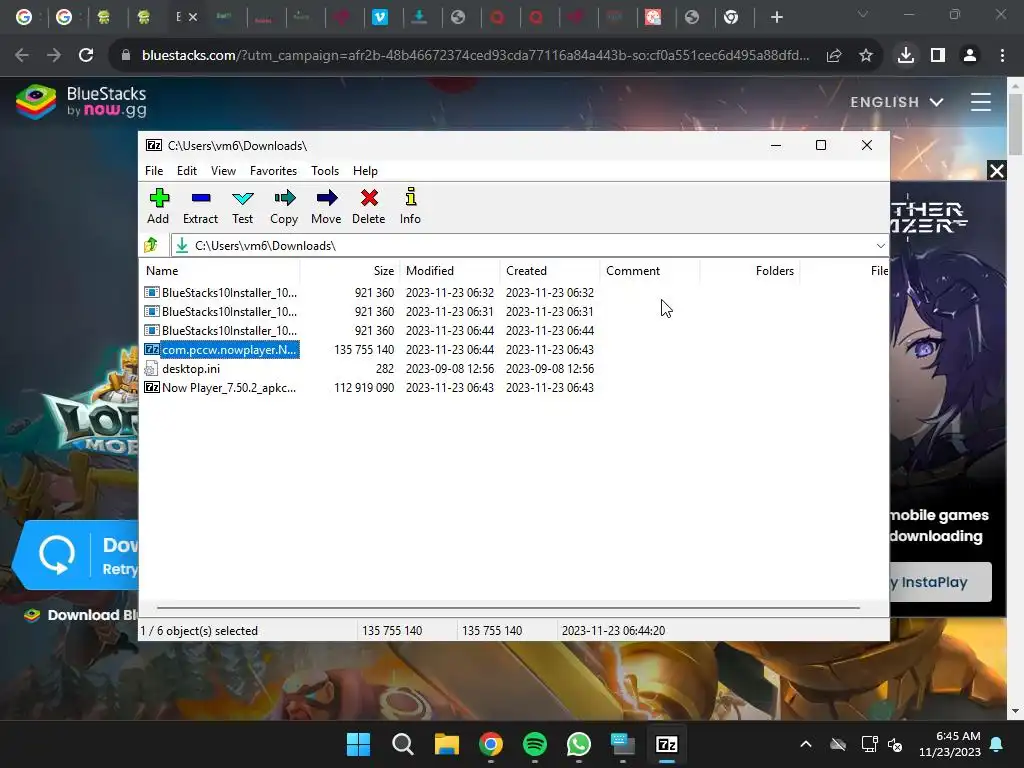Click the bluestacks.com URL address bar

[x=475, y=56]
